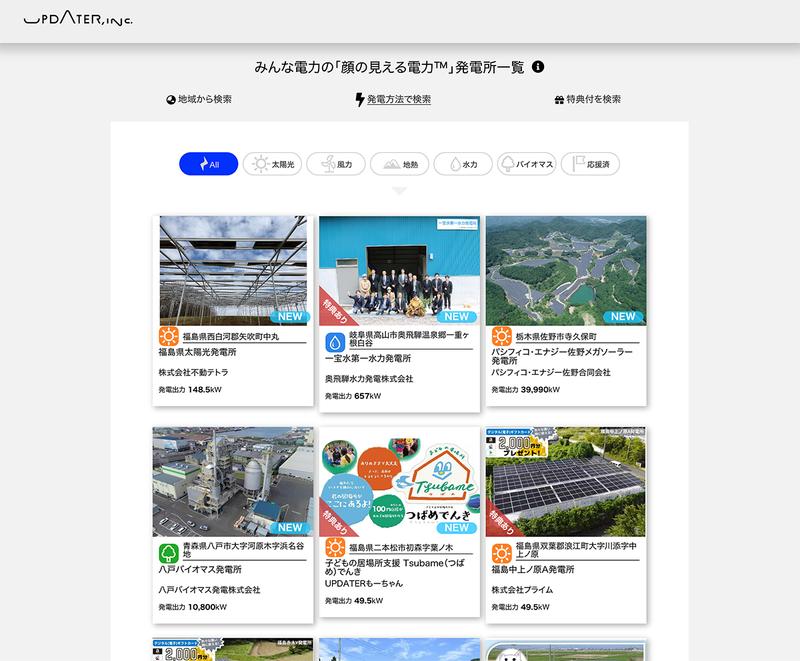Open the Tsubame でんき illustration thumbnail
The height and width of the screenshot is (661, 800).
[x=399, y=481]
